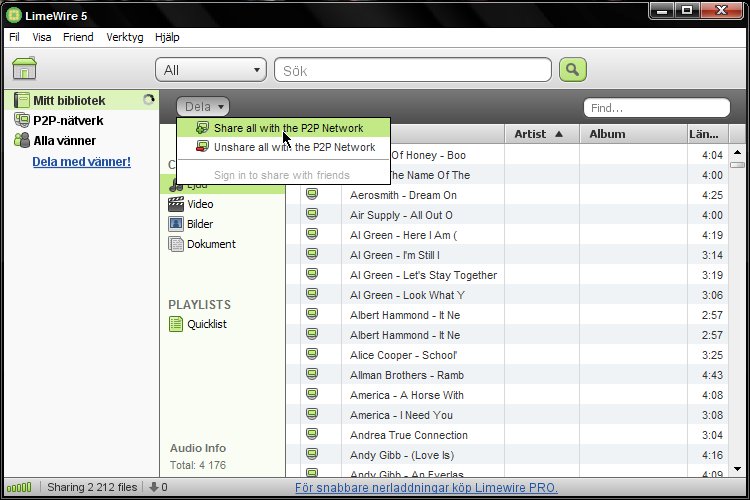Collapse the Dela share dropdown button
Viewport: 750px width, 500px height.
[203, 107]
